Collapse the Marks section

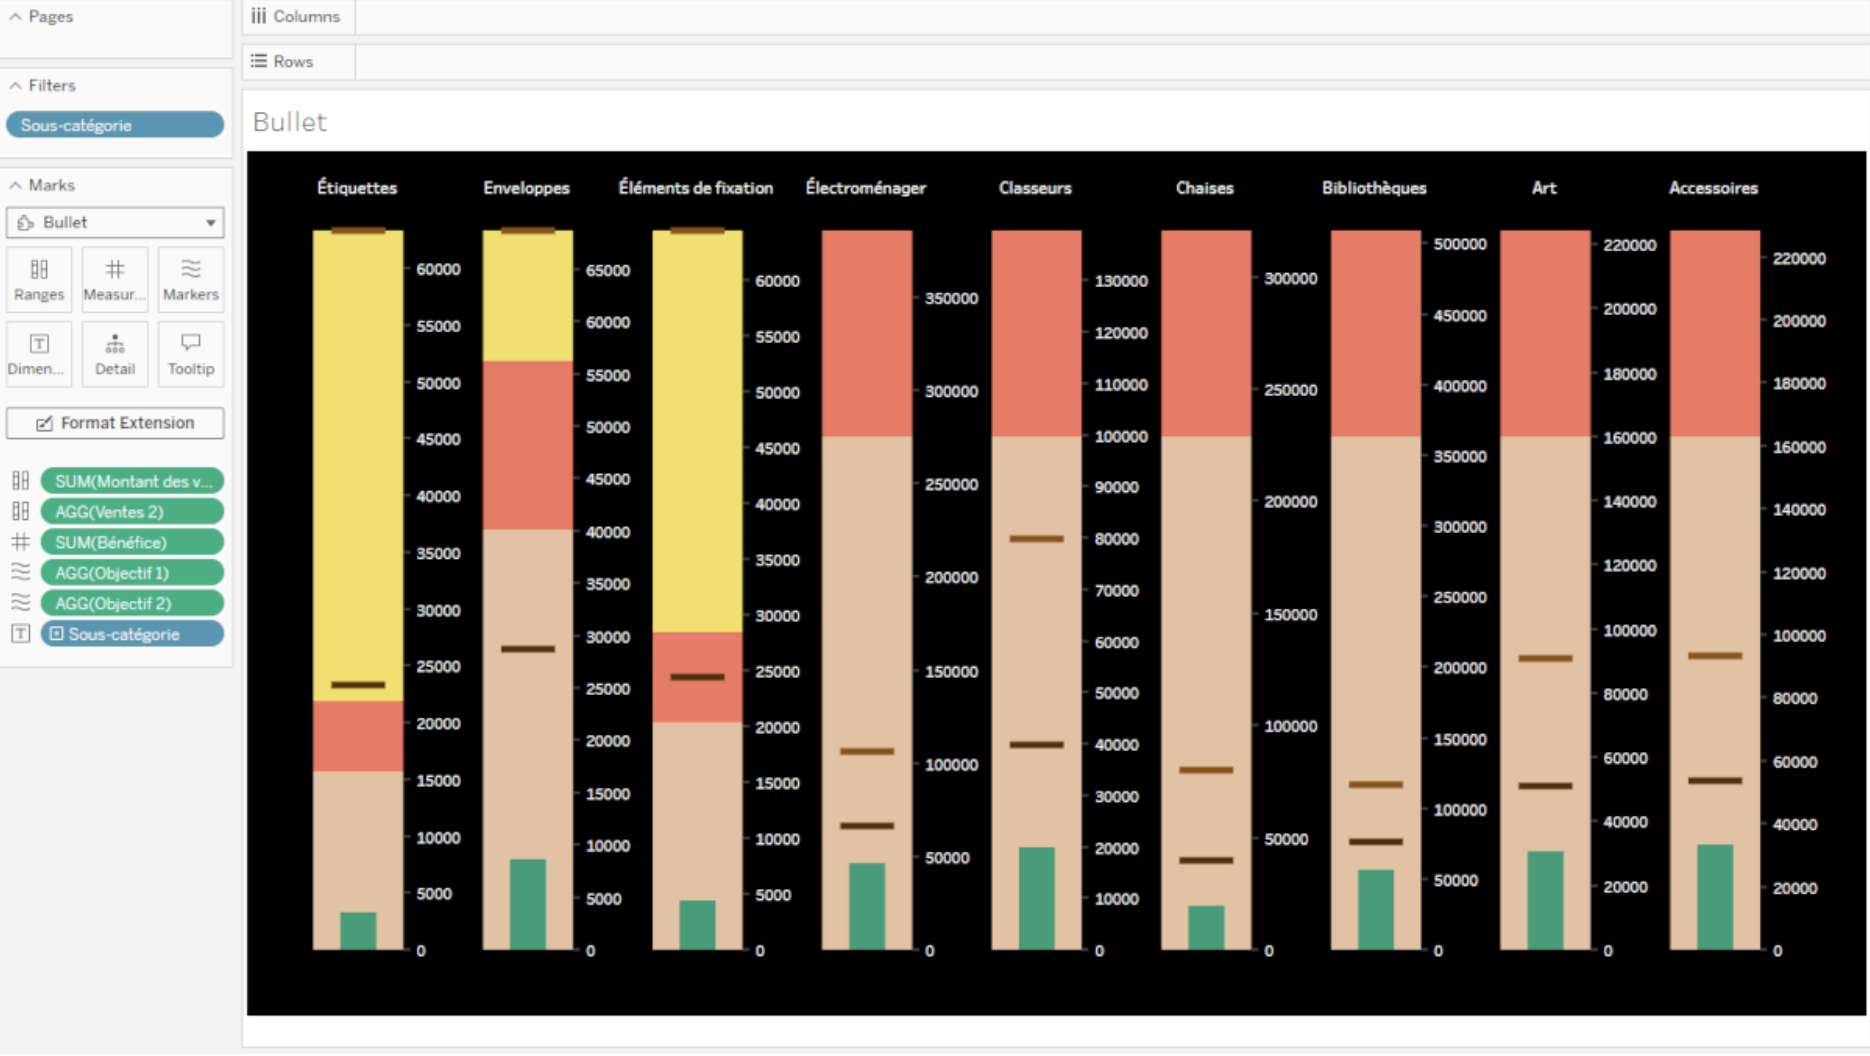point(16,186)
